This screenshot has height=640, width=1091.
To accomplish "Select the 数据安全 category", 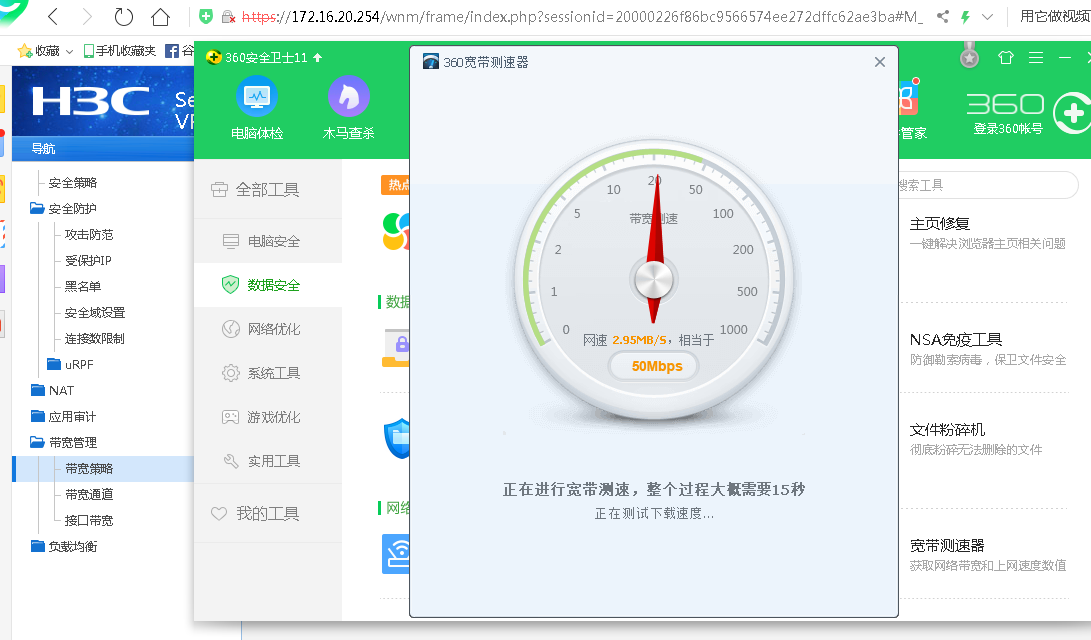I will coord(268,285).
